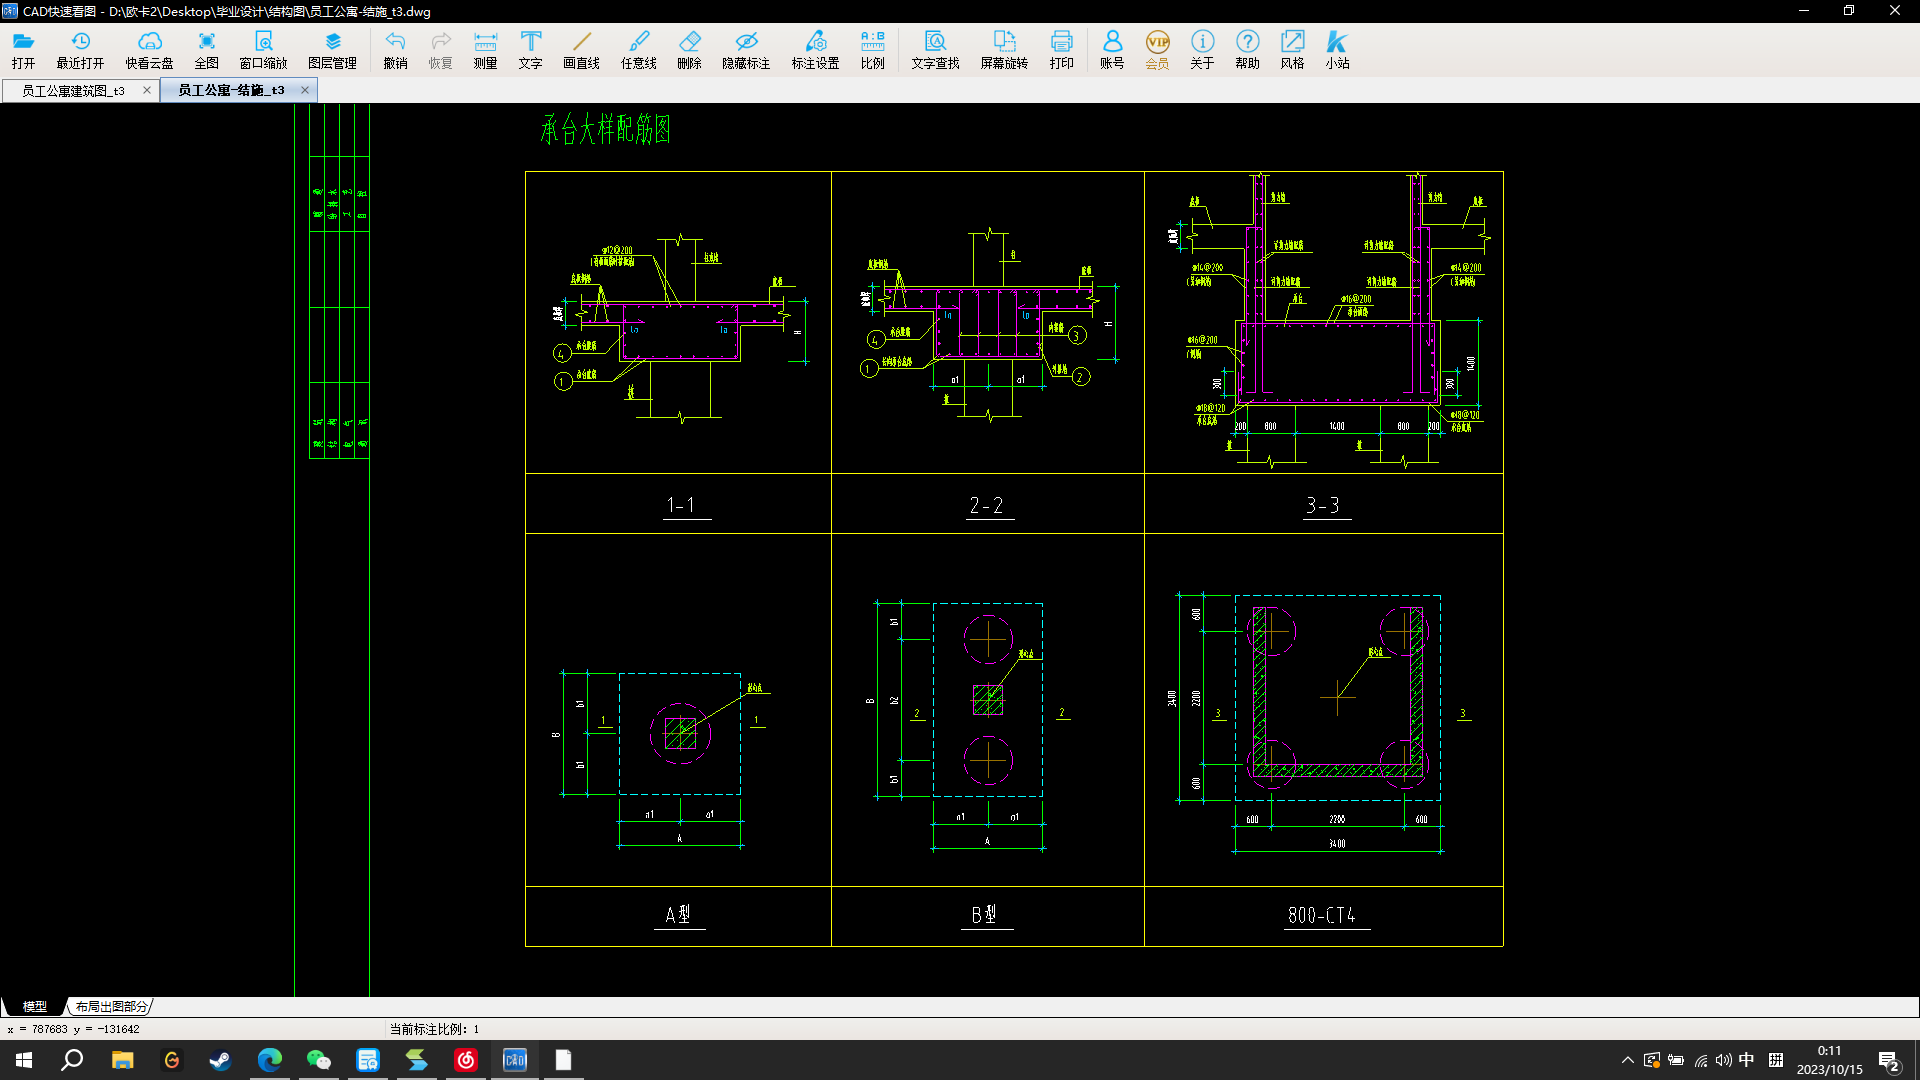
Task: Click the B型 plan label
Action: point(984,915)
